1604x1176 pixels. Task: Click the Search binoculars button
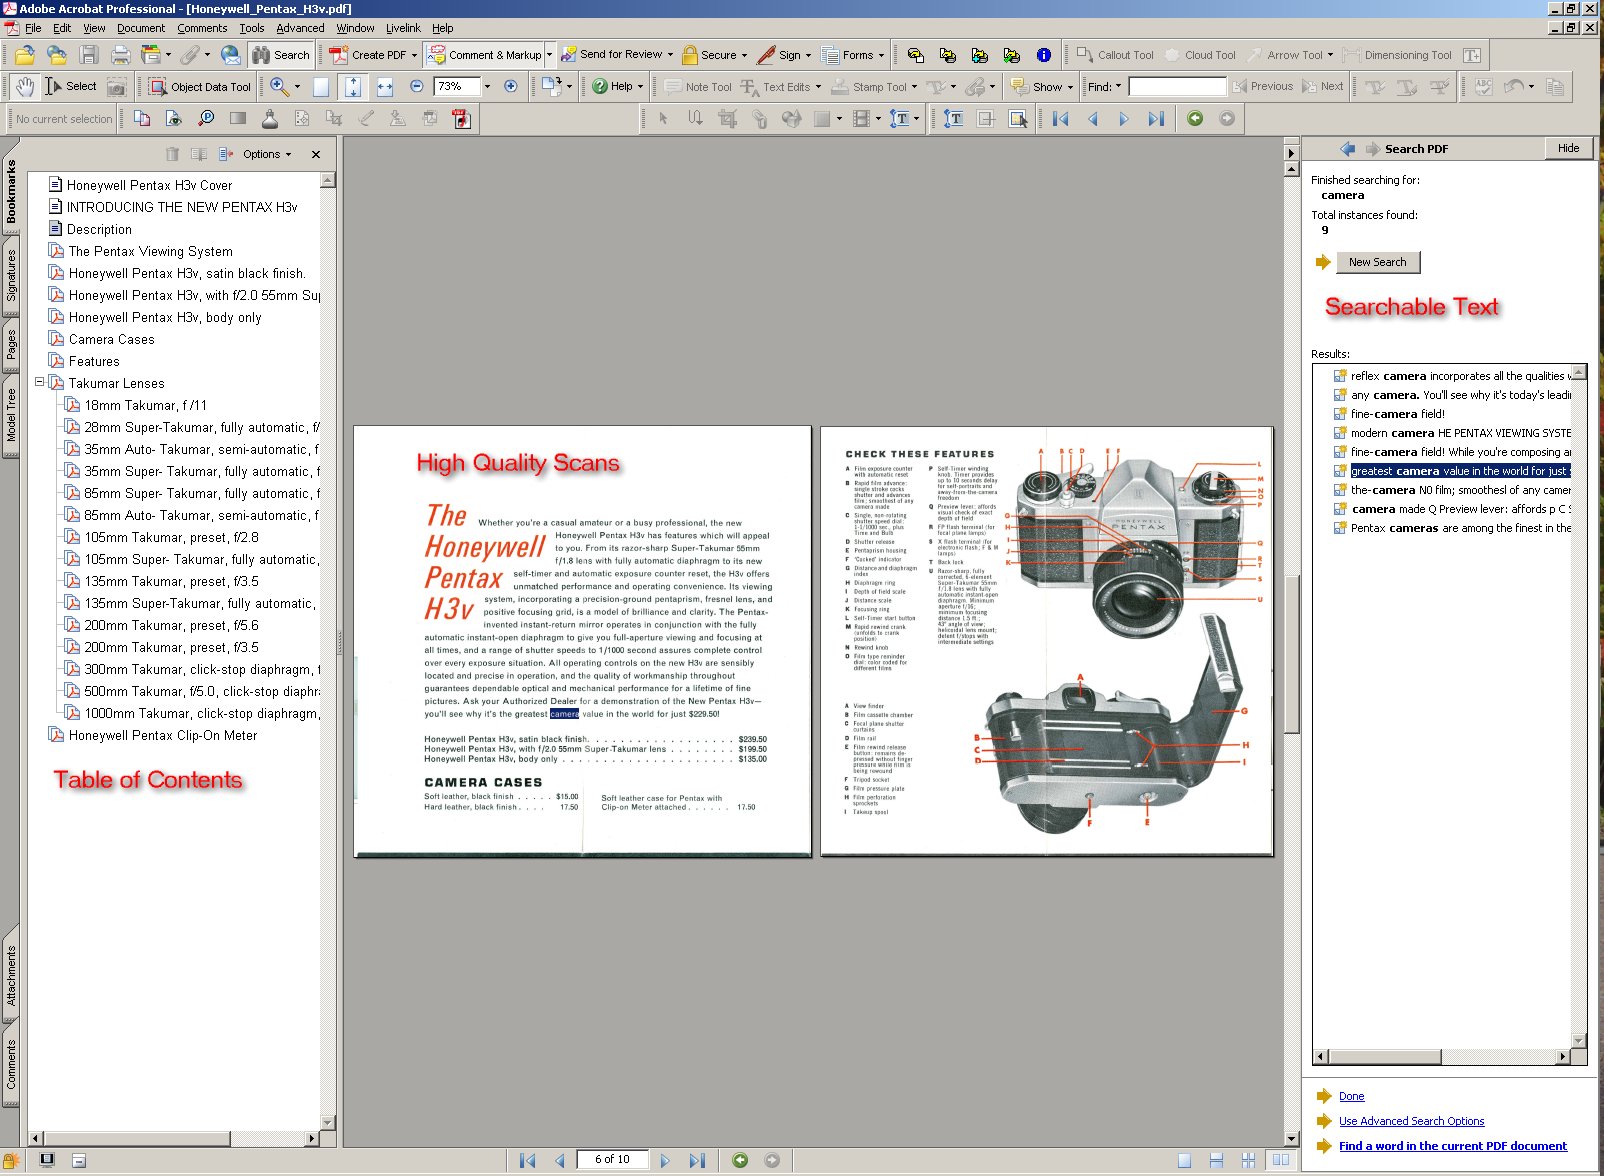coord(281,55)
